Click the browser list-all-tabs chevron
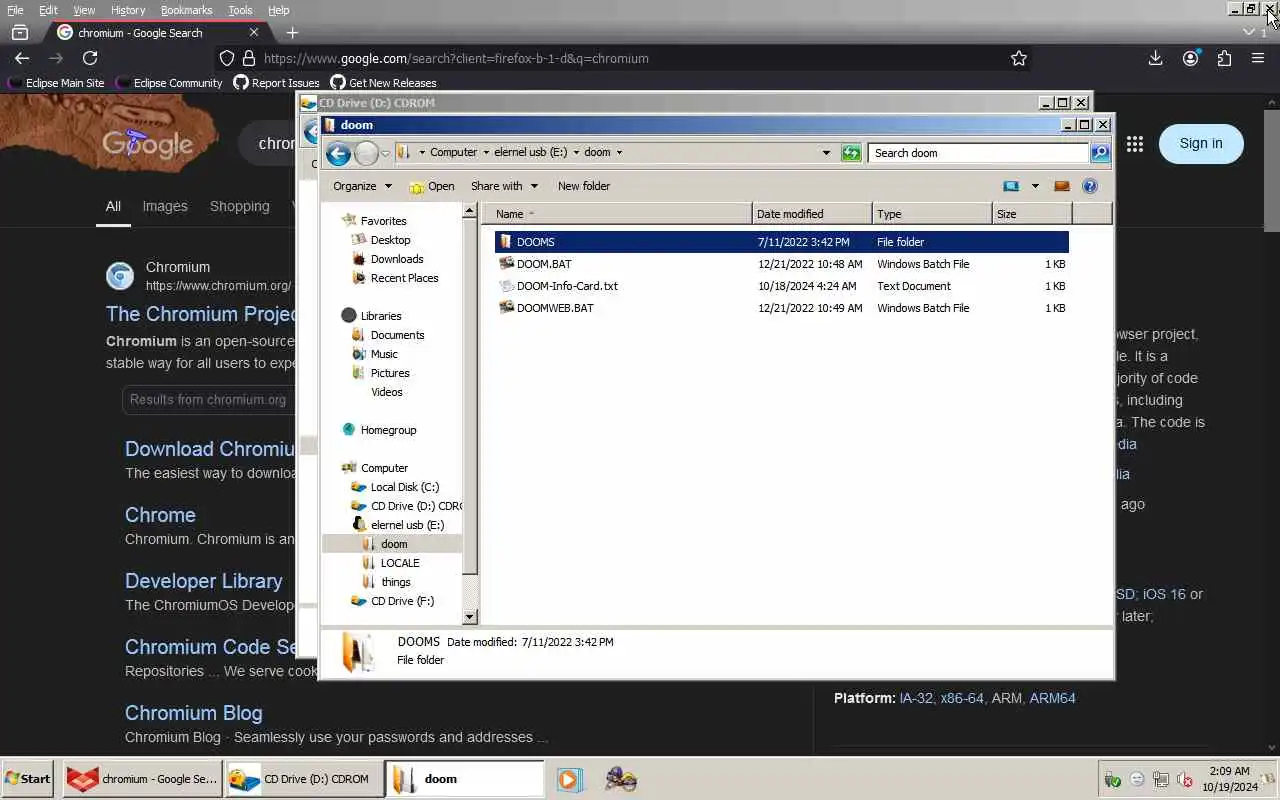Viewport: 1280px width, 800px height. coord(1248,33)
